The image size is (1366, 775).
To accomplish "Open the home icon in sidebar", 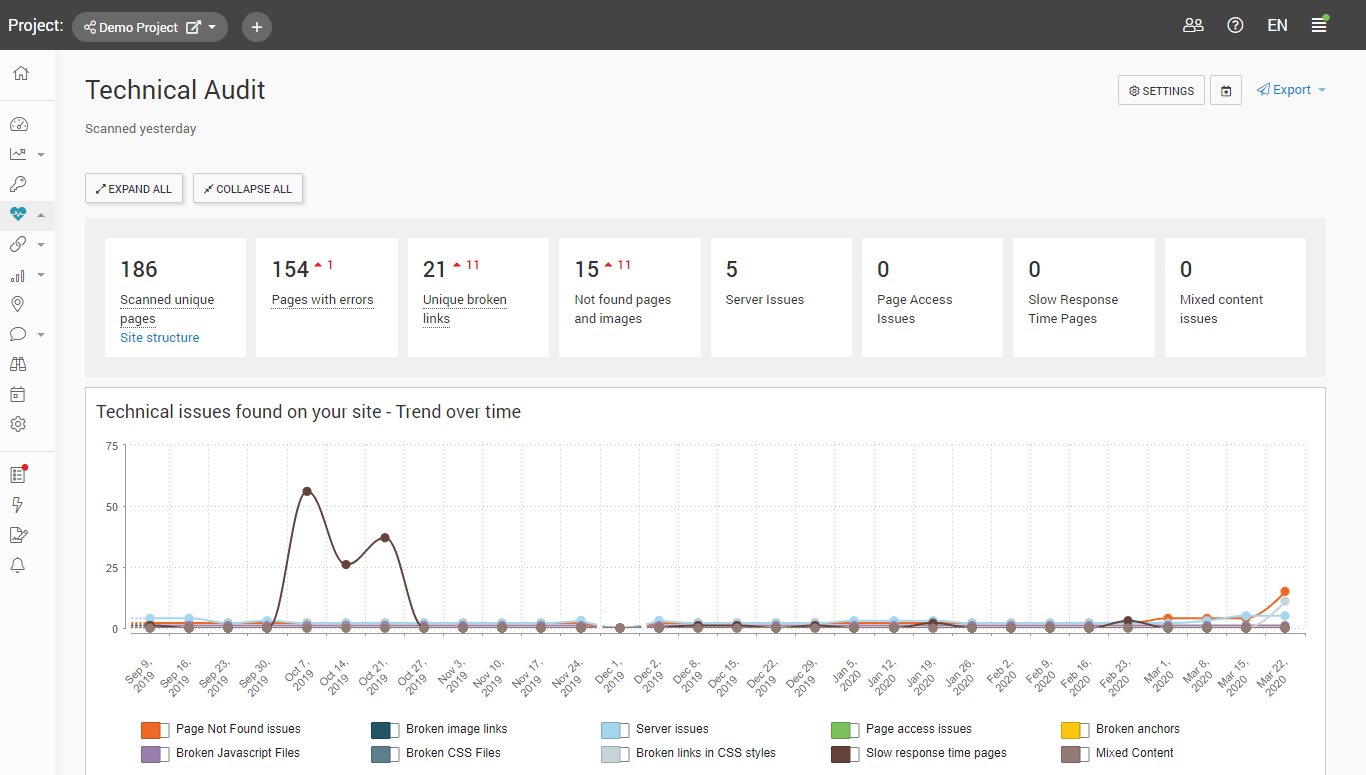I will 20,74.
